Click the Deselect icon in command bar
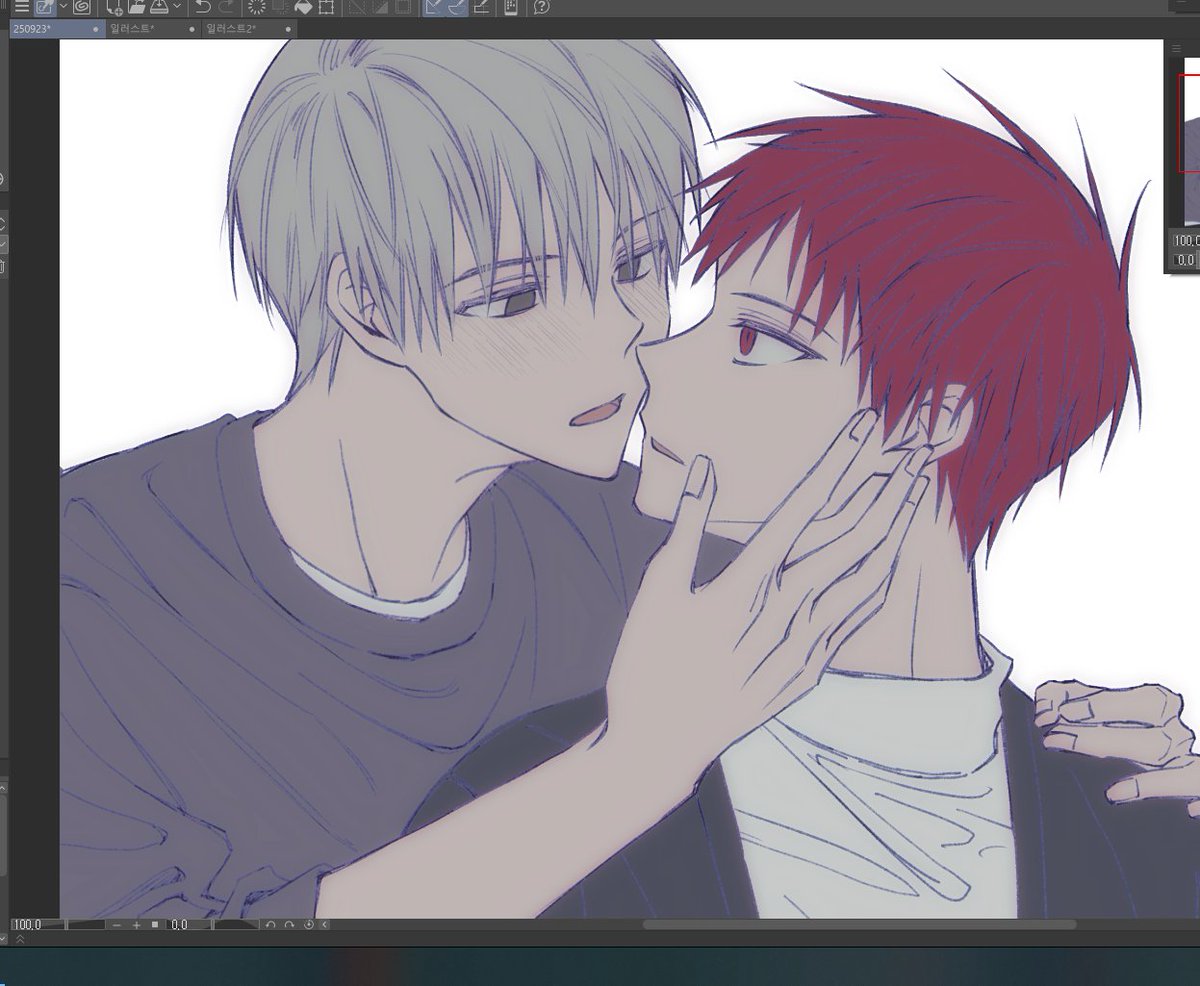 point(356,7)
